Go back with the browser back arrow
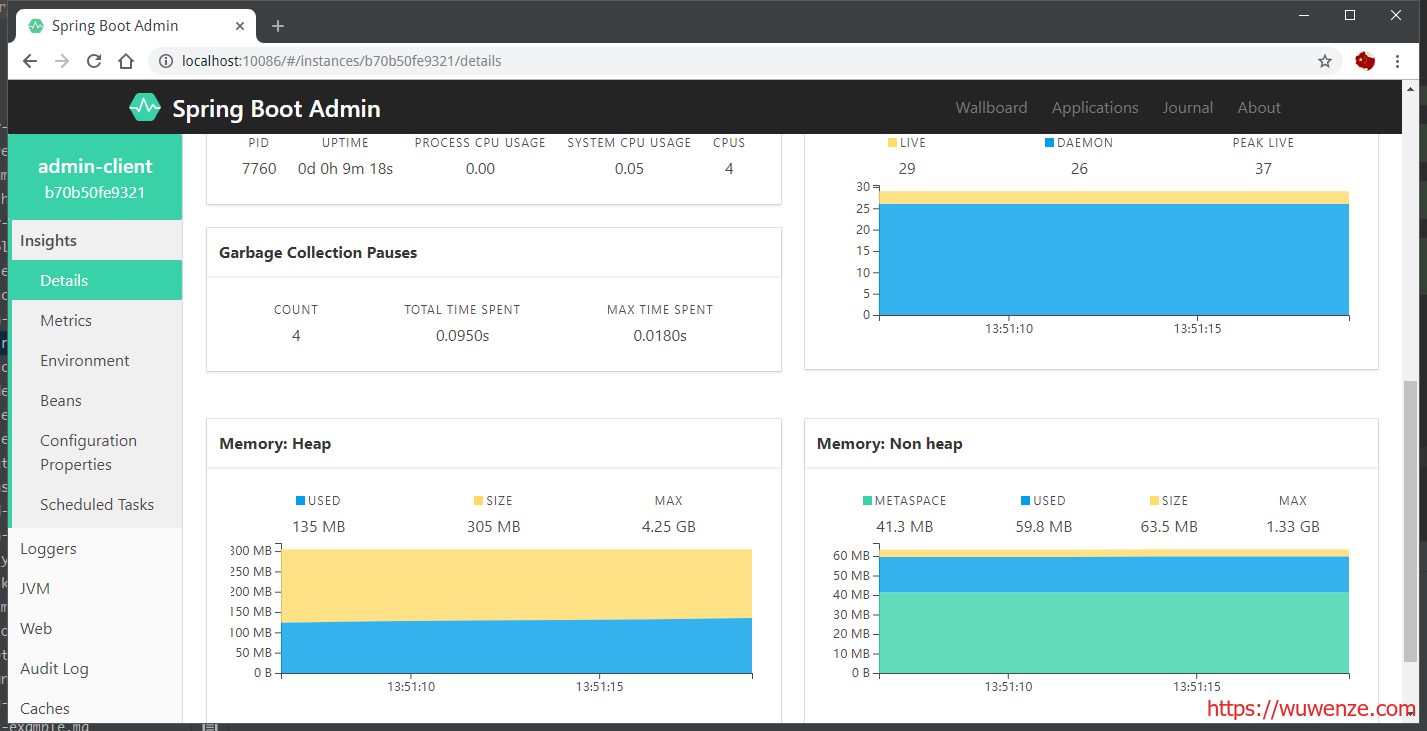The height and width of the screenshot is (731, 1427). tap(30, 61)
